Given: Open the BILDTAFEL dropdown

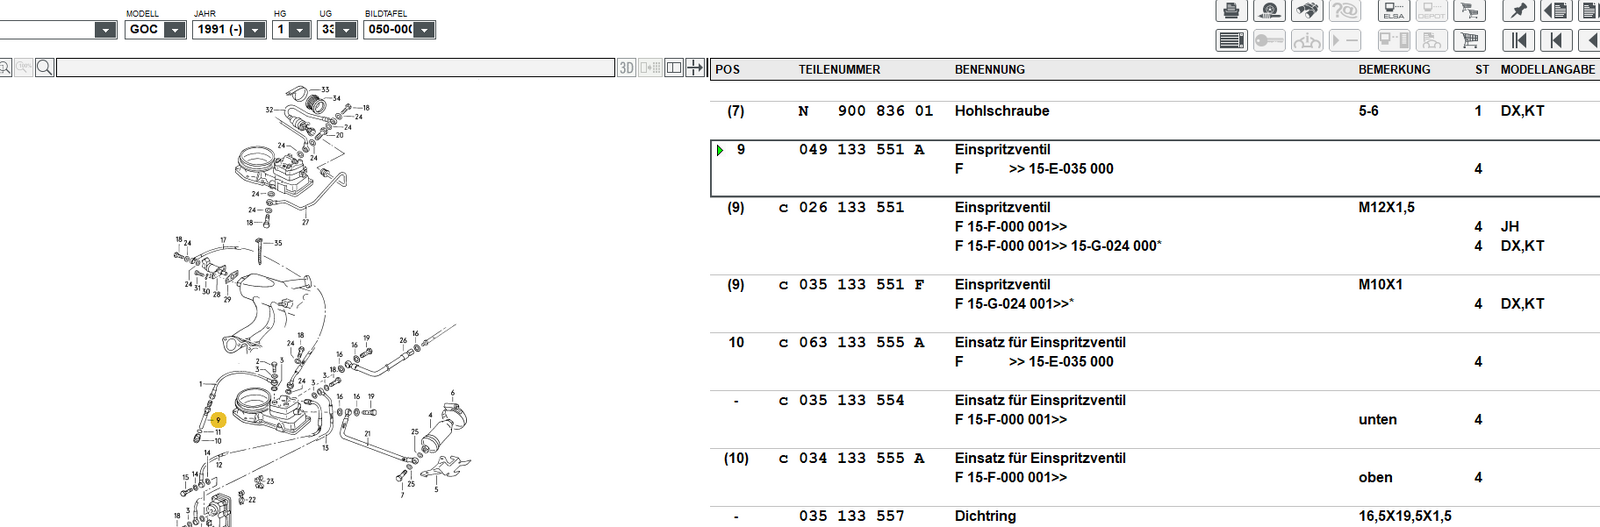Looking at the screenshot, I should click(x=424, y=30).
